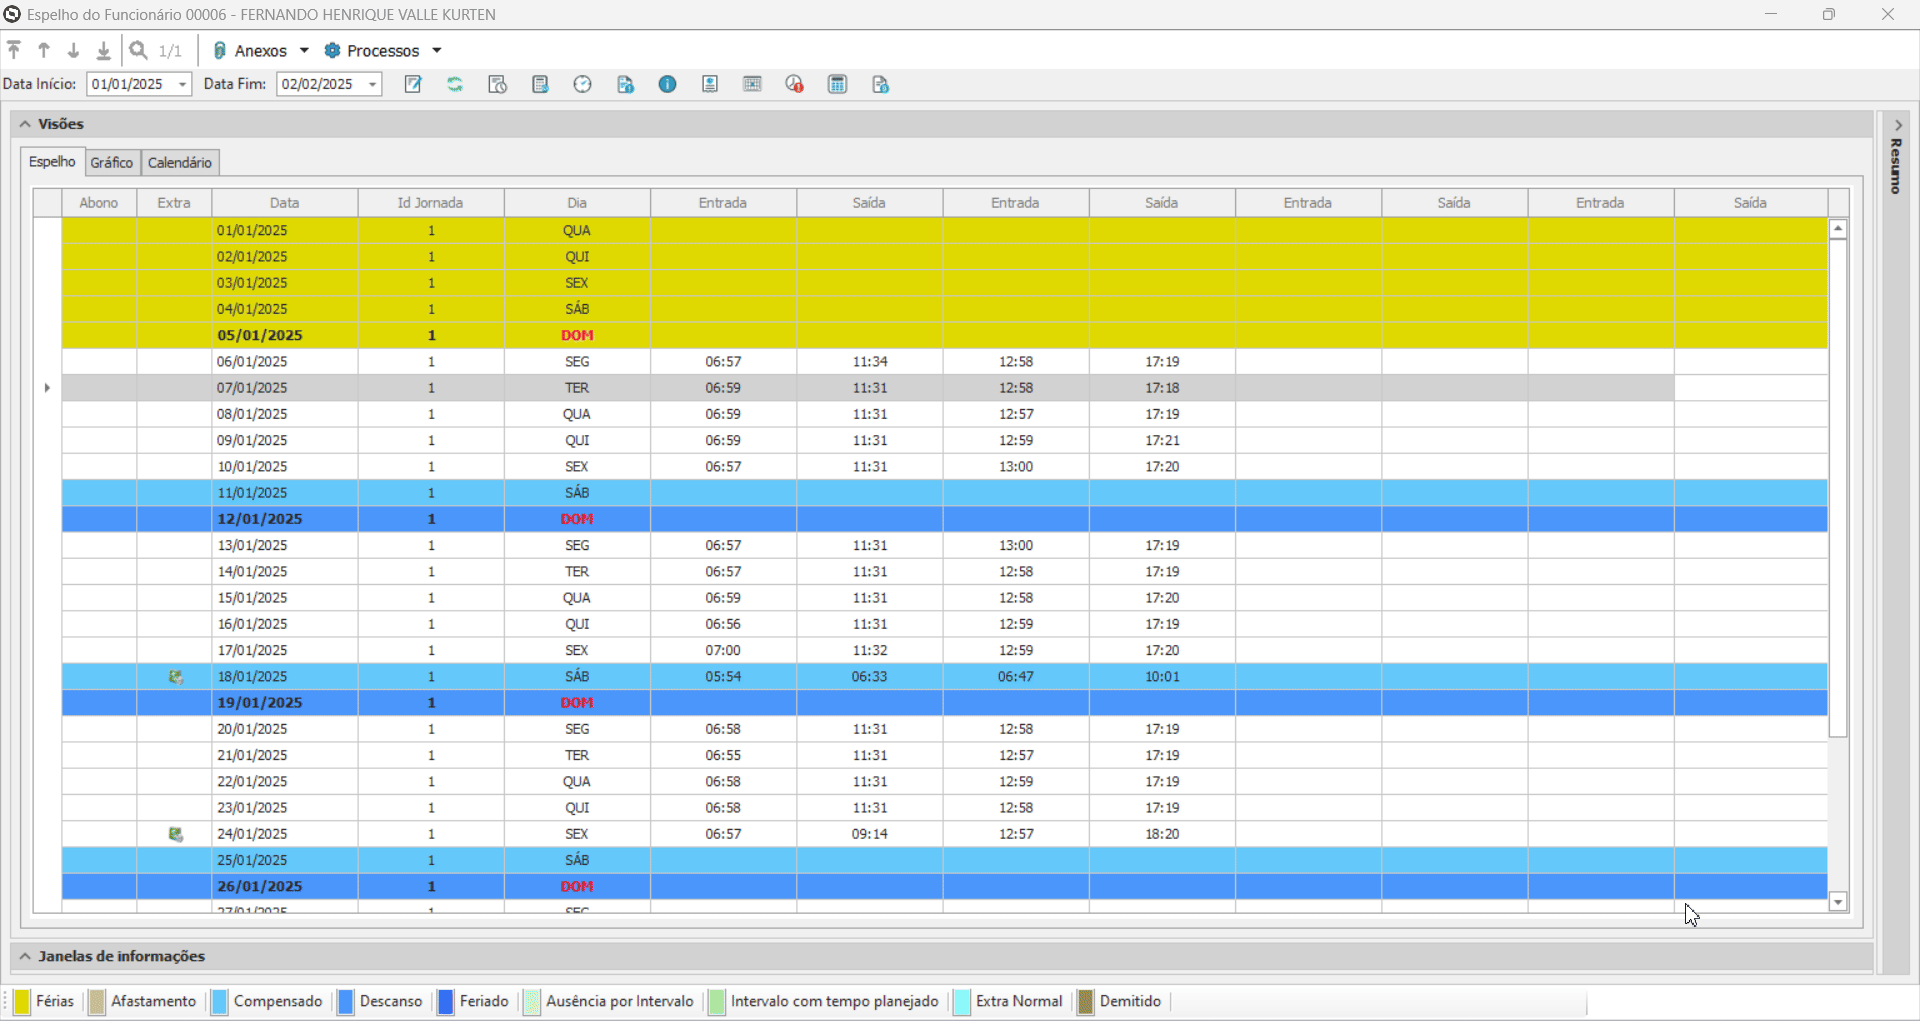
Task: Click Extra Normal cyan legend swatch
Action: (x=962, y=1002)
